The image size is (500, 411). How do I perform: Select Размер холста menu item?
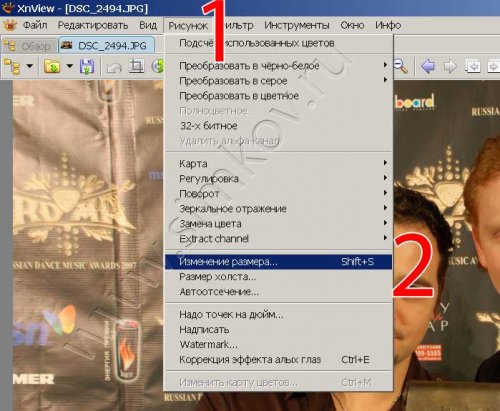278,277
